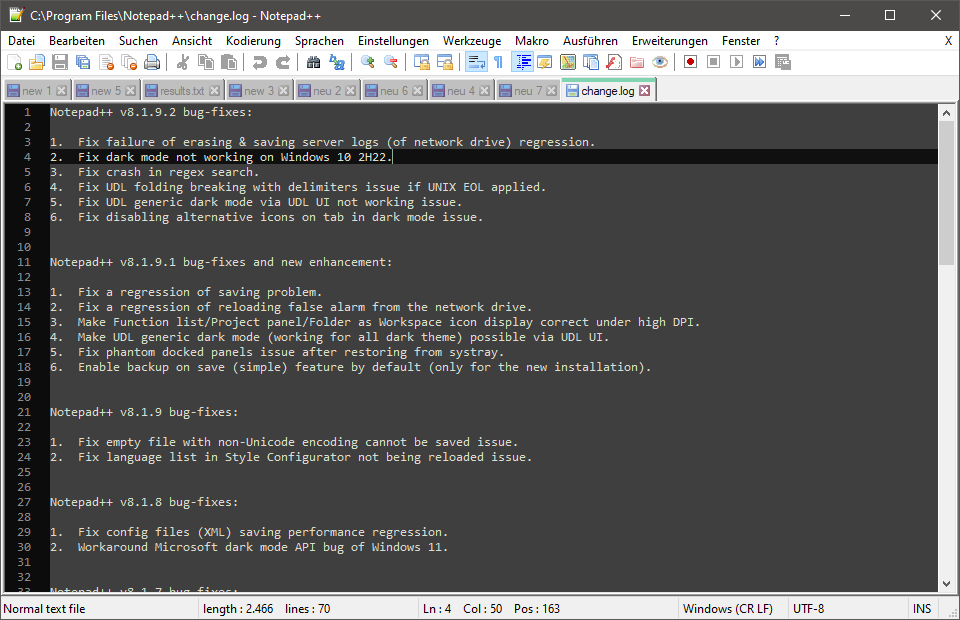Start macro recording with red dot button
This screenshot has height=620, width=960.
pyautogui.click(x=691, y=62)
